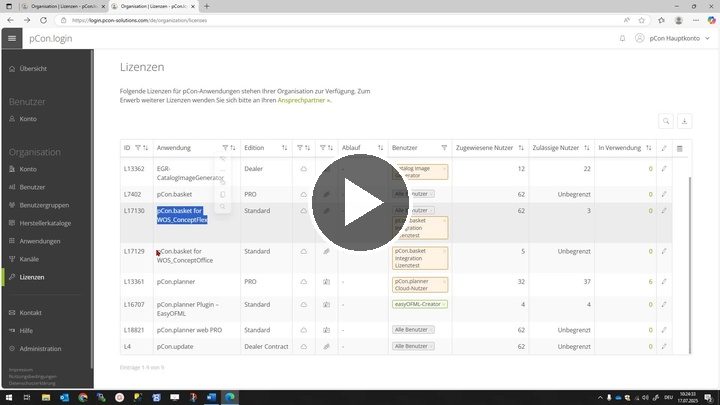Open File Explorer from the taskbar
720x405 pixels.
tap(45, 397)
